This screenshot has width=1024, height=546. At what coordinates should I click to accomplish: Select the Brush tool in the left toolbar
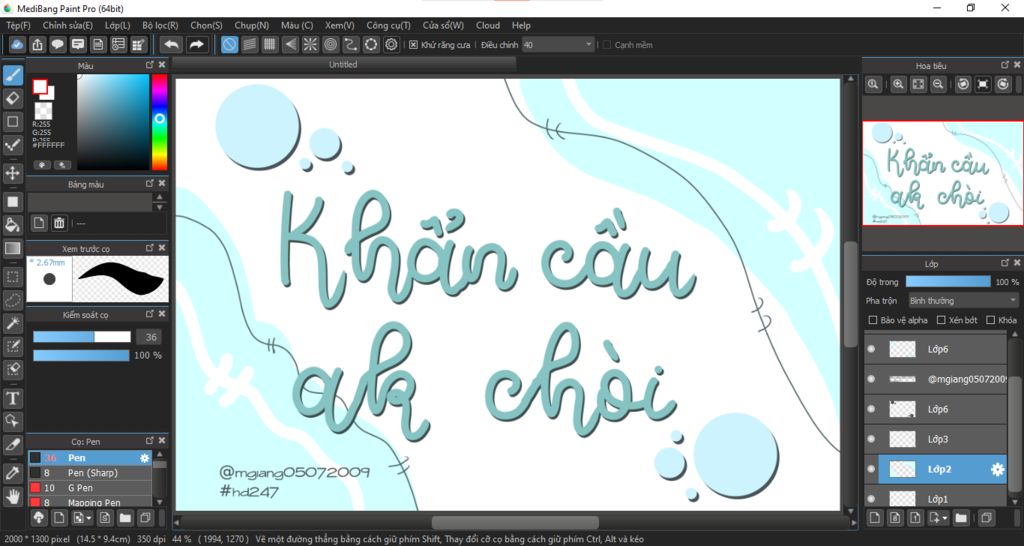[x=12, y=76]
